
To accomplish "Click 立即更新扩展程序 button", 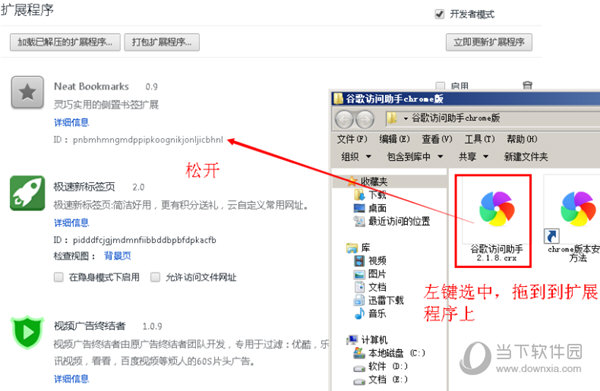I will coord(489,42).
